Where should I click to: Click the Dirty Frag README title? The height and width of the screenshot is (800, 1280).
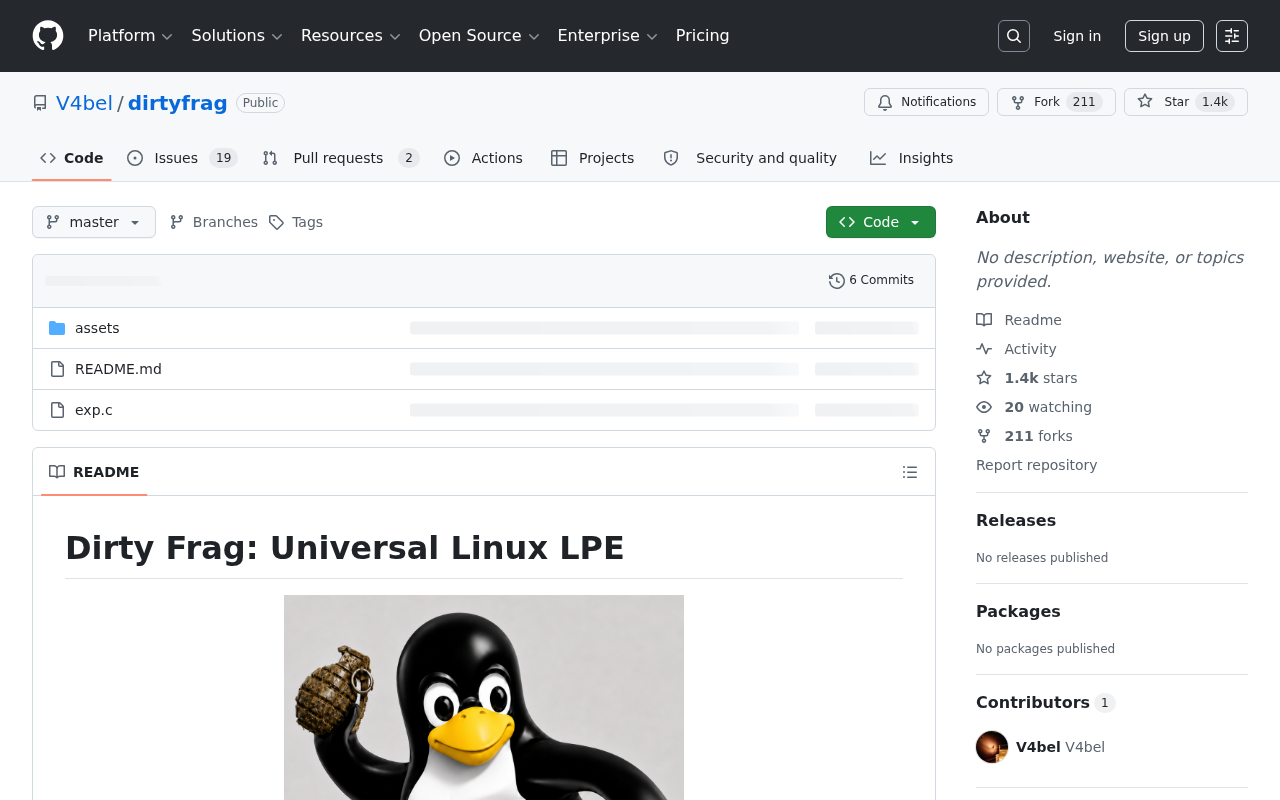coord(345,548)
